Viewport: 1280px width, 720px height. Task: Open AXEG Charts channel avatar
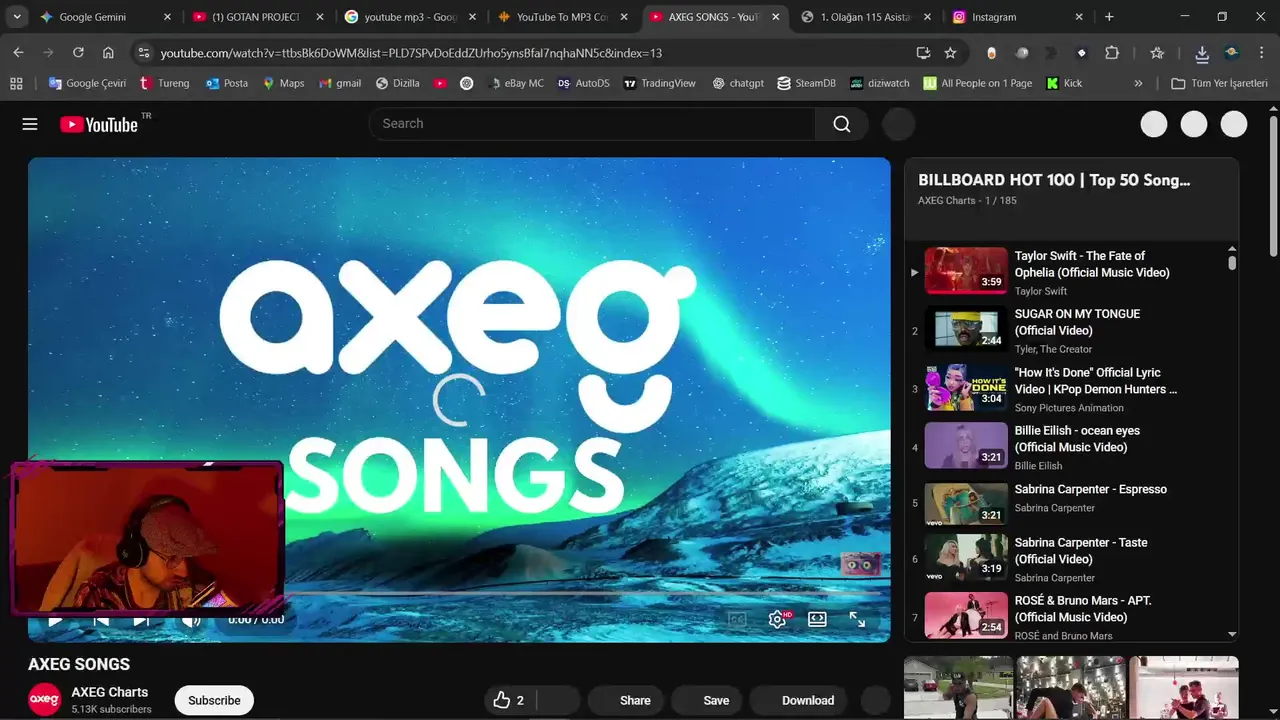click(x=44, y=700)
